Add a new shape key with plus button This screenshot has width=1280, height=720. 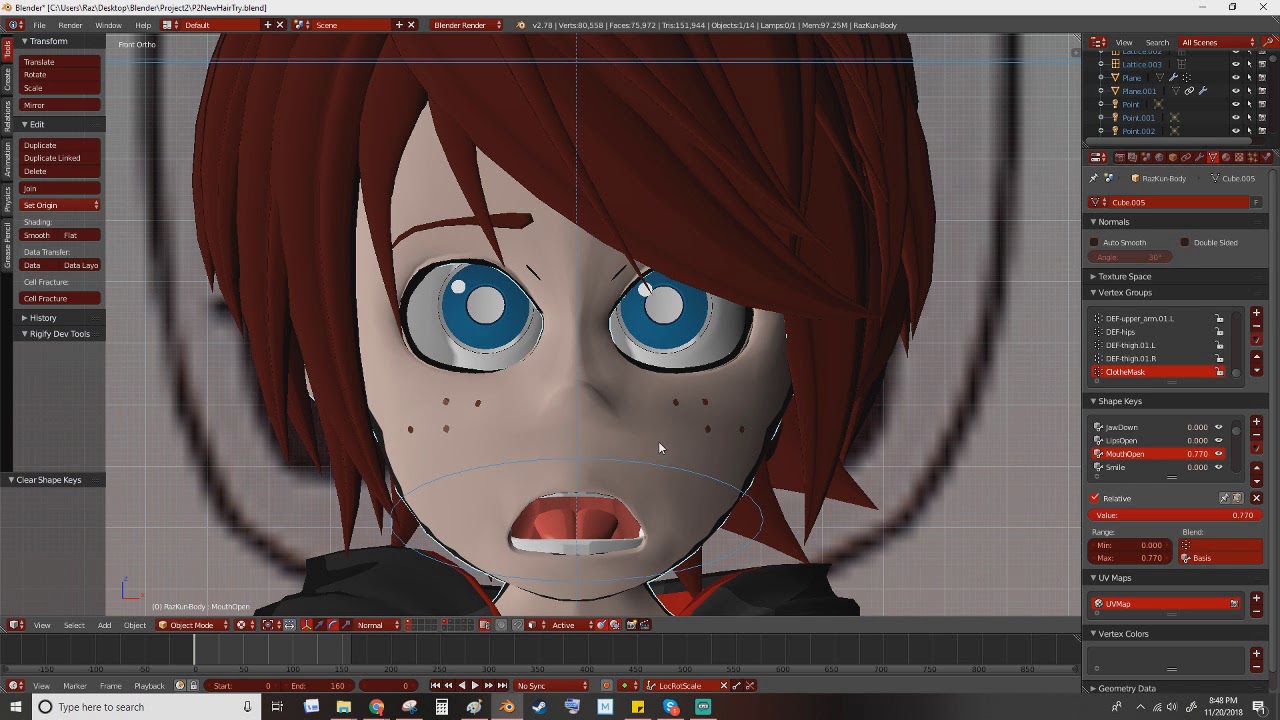click(x=1257, y=422)
